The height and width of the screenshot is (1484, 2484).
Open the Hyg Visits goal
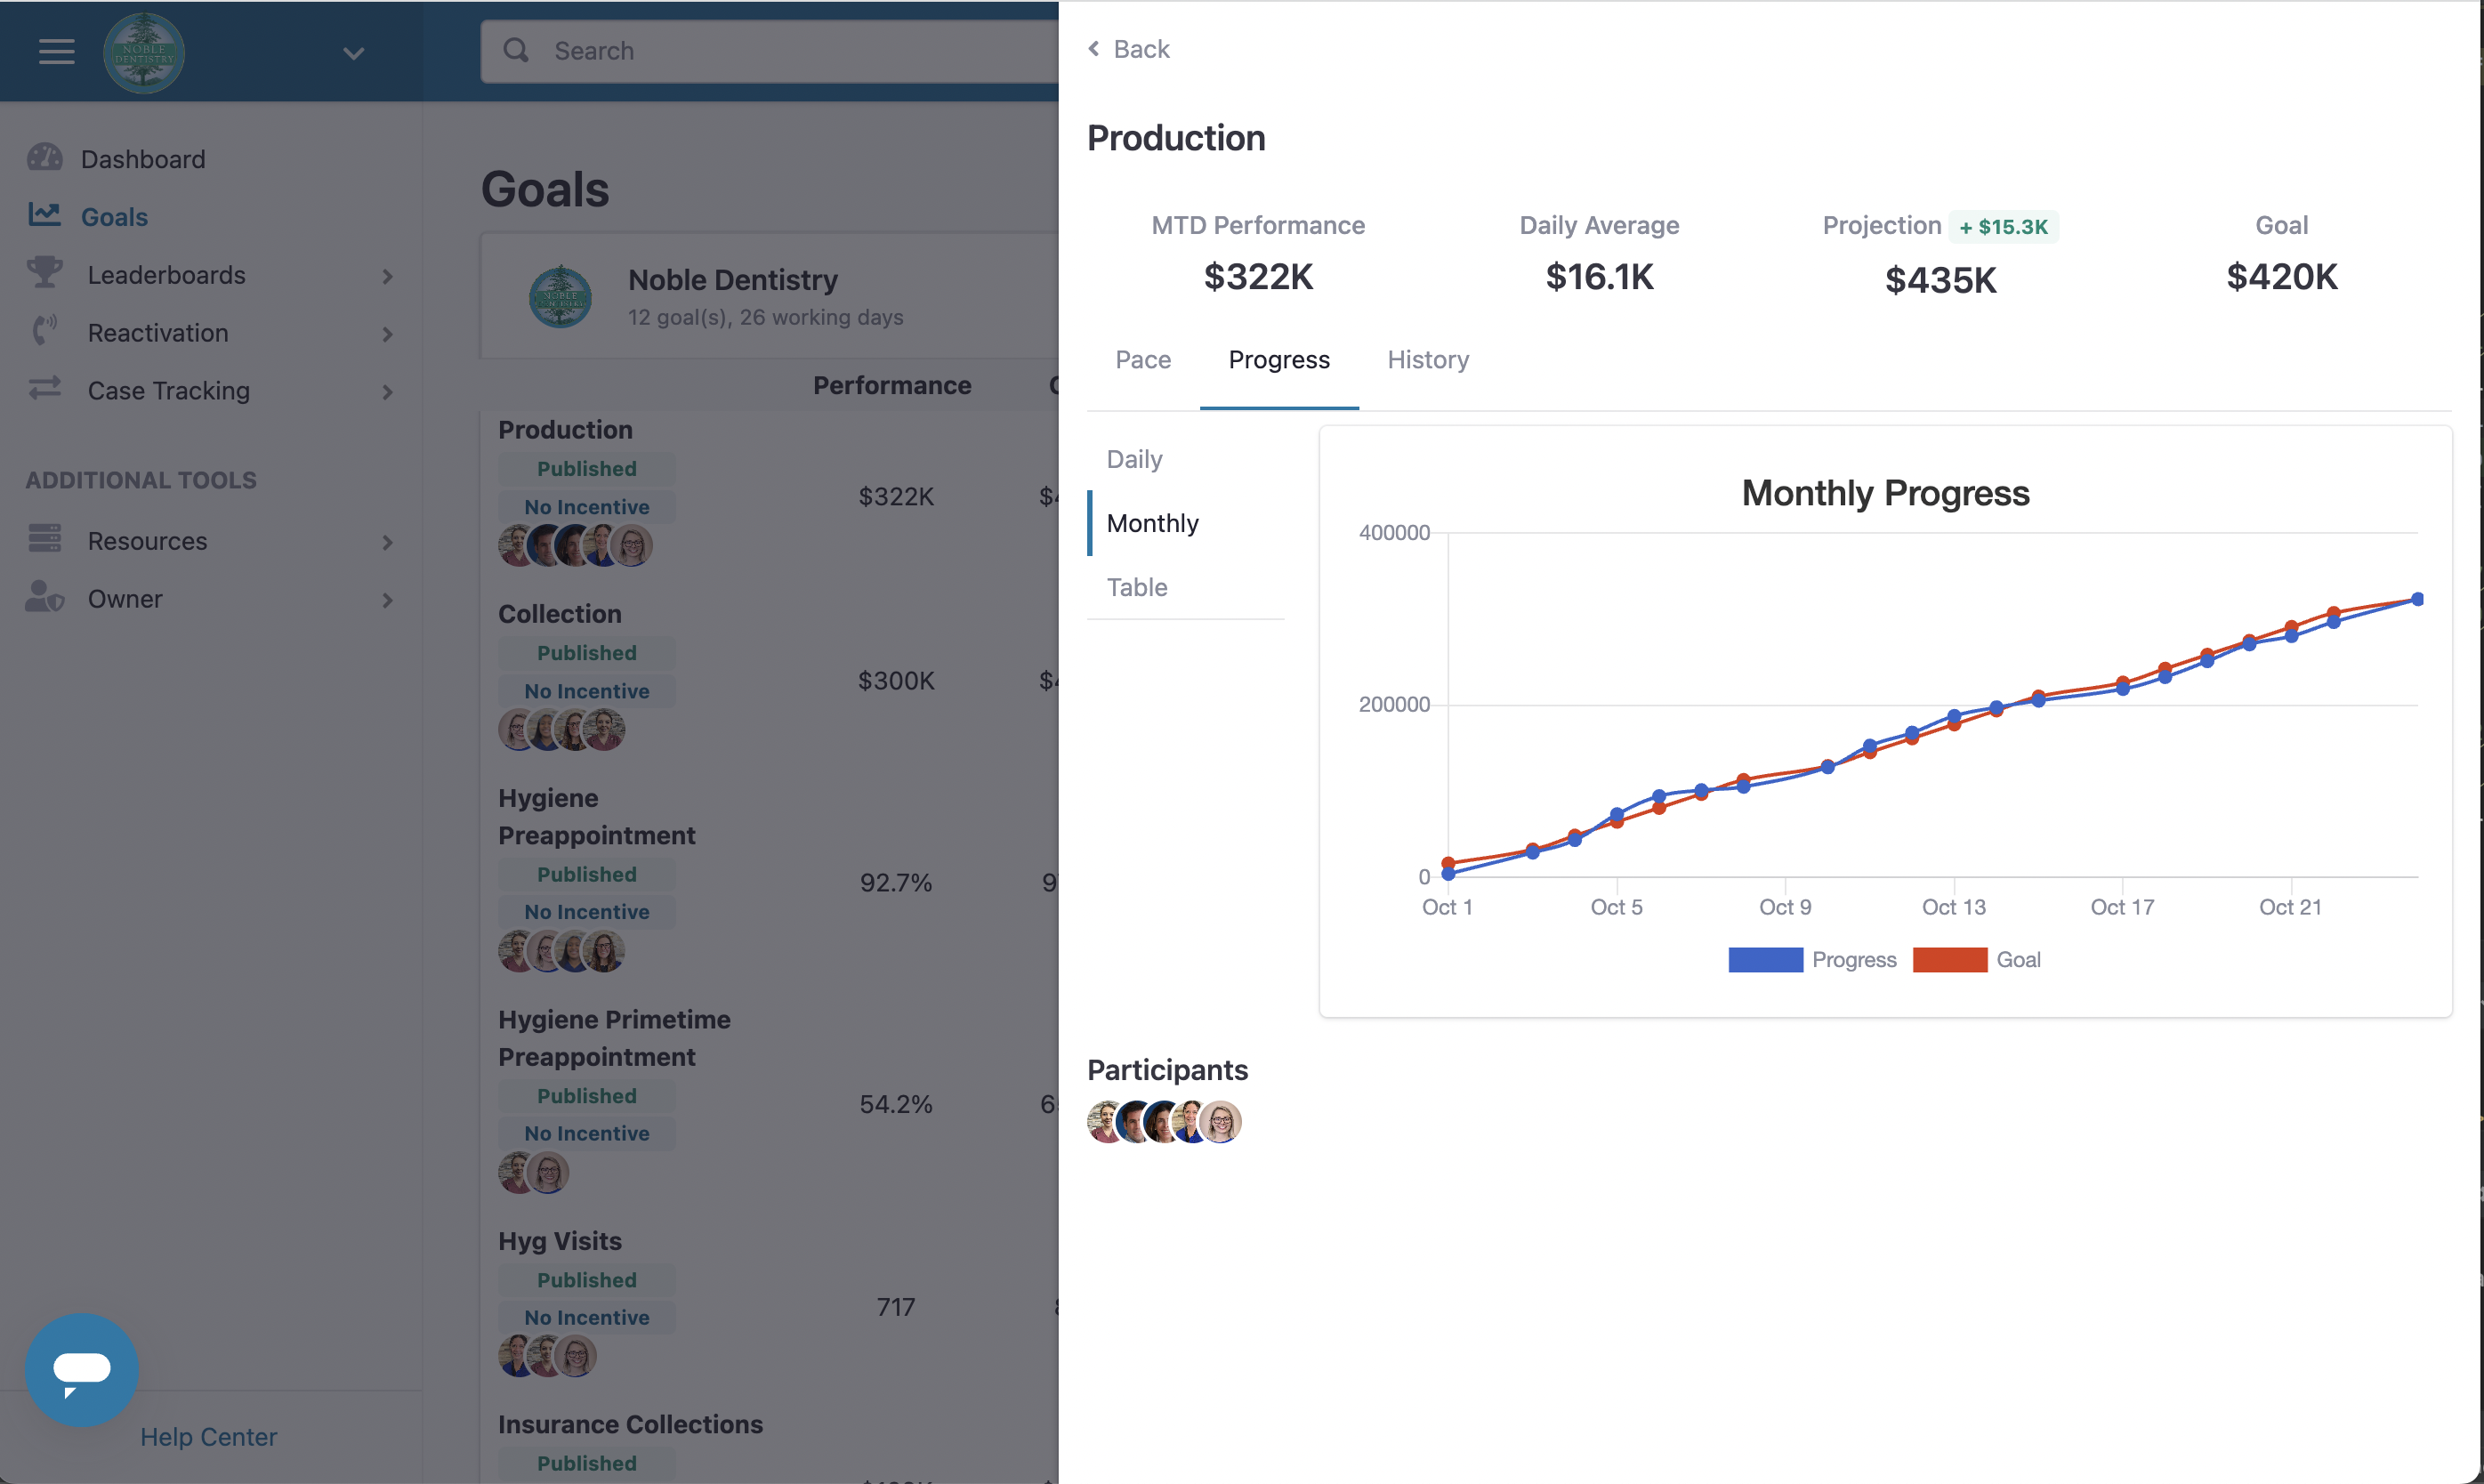click(x=560, y=1241)
